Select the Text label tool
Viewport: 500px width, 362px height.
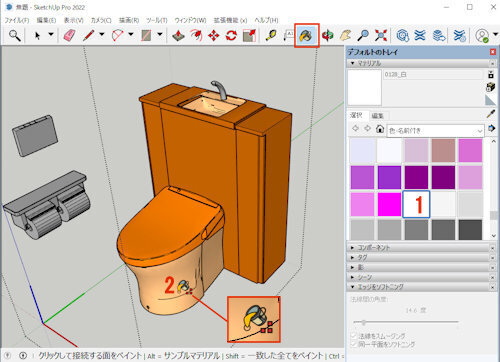(289, 35)
